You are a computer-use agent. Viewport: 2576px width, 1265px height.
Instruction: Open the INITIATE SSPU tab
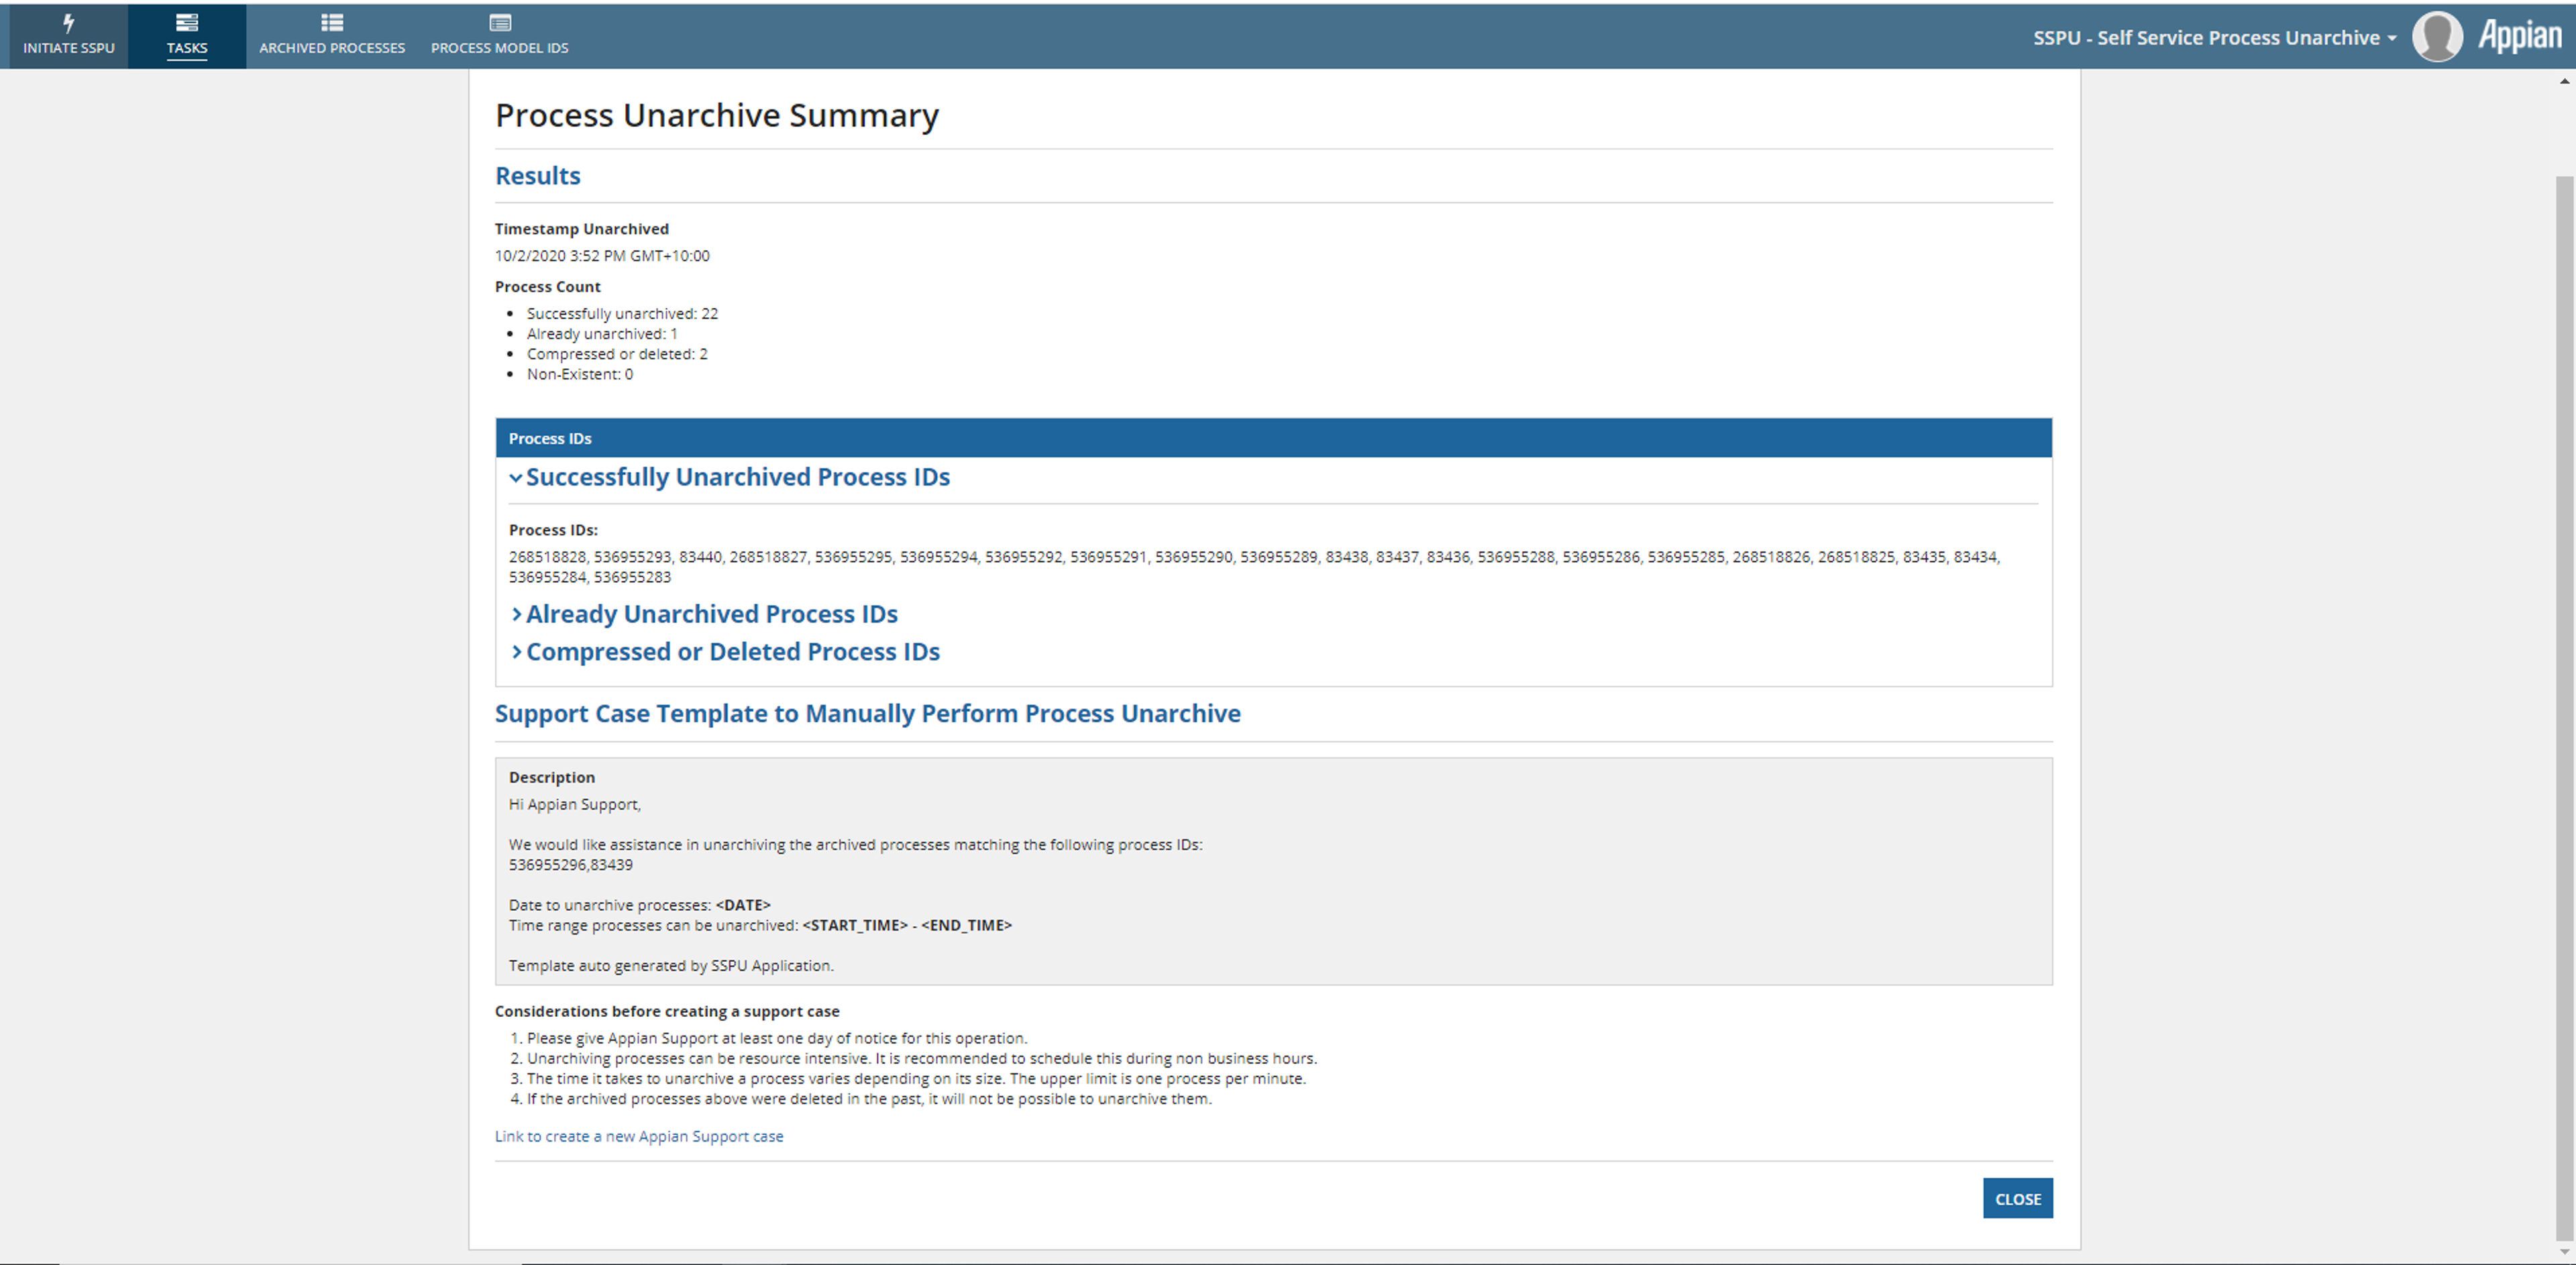click(68, 36)
